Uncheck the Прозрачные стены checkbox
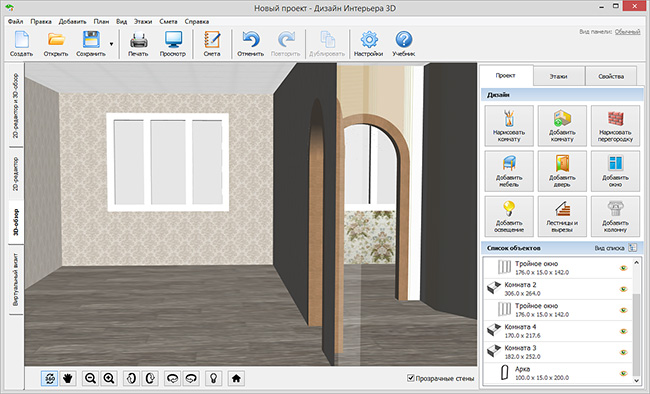Screen dimensions: 650x394 (410, 378)
